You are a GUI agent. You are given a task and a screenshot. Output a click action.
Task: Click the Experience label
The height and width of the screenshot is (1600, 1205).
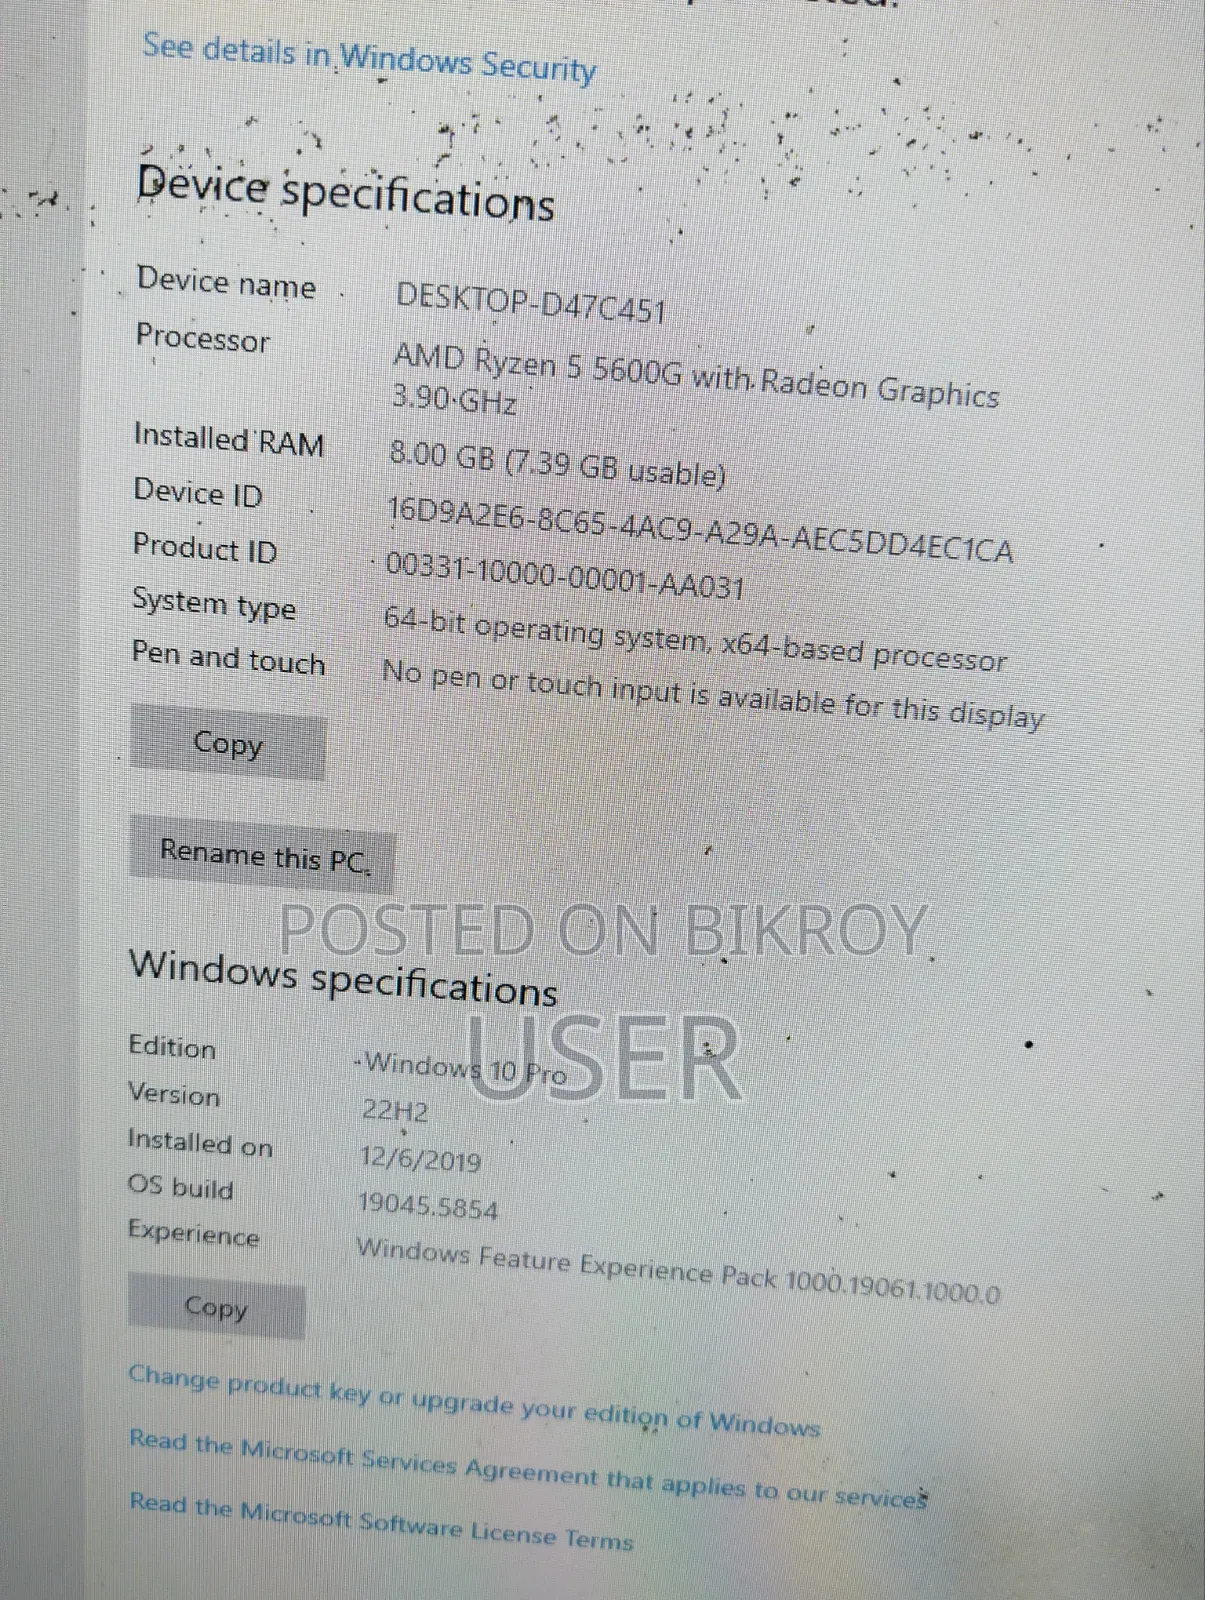coord(193,1234)
